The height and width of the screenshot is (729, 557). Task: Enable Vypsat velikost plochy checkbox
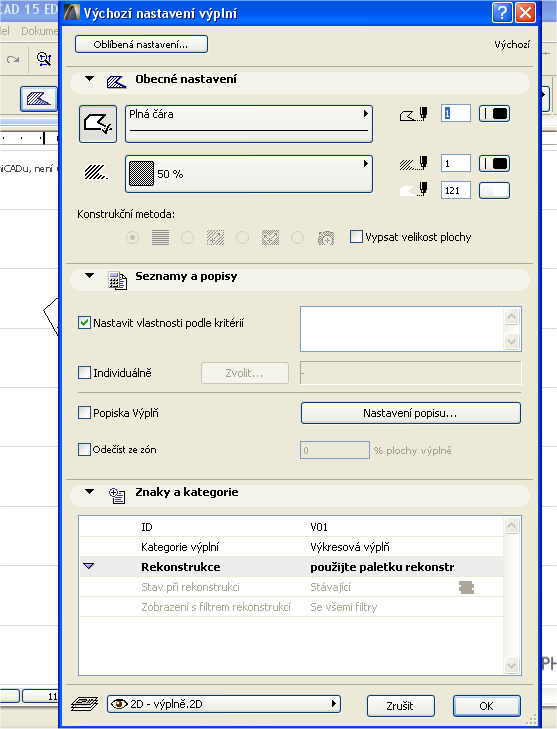coord(356,237)
